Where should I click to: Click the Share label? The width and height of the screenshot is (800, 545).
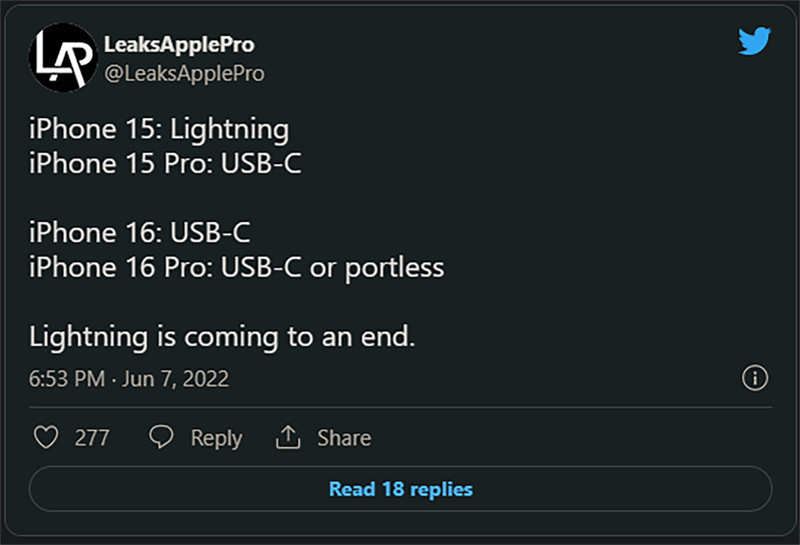(344, 438)
